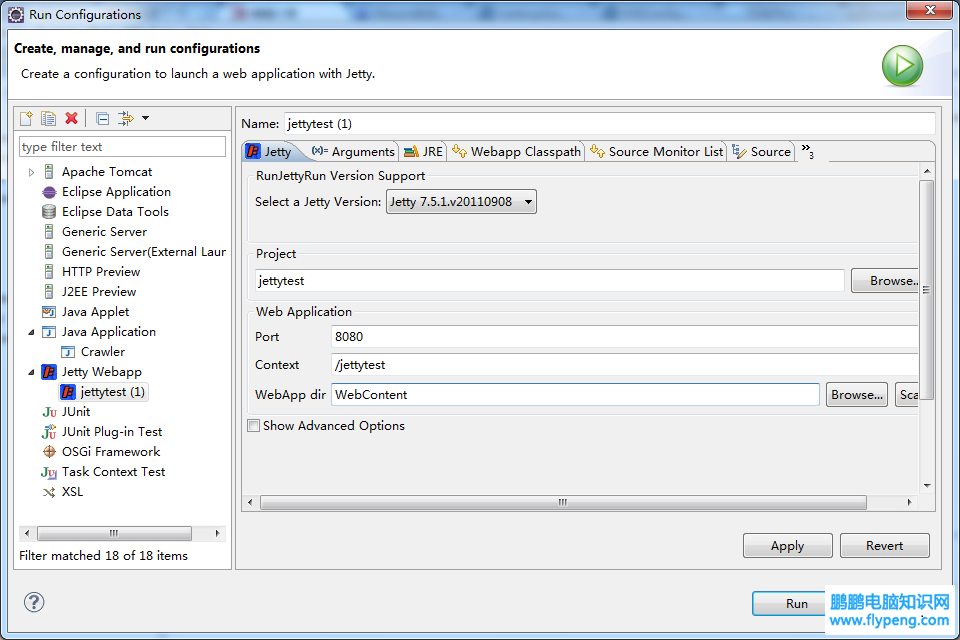The image size is (960, 640).
Task: Click the Java Application icon
Action: pyautogui.click(x=49, y=332)
